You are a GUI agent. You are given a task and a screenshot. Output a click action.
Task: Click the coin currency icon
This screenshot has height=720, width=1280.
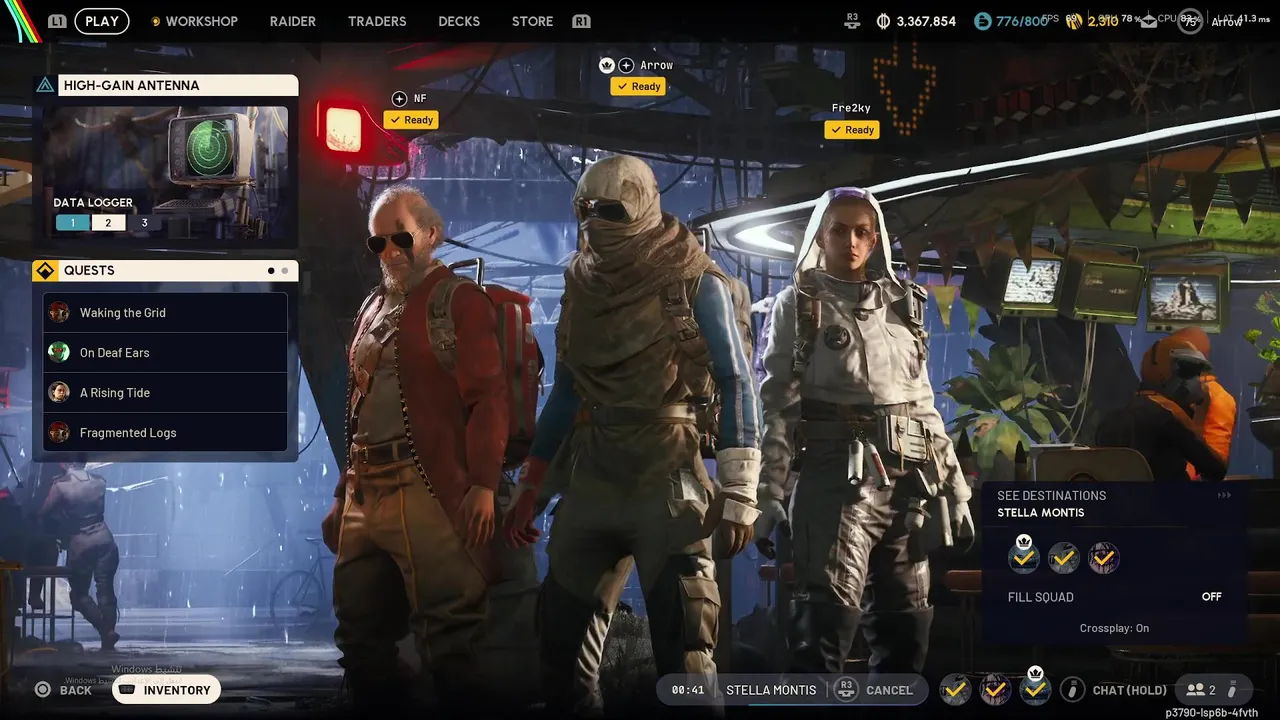tap(883, 21)
